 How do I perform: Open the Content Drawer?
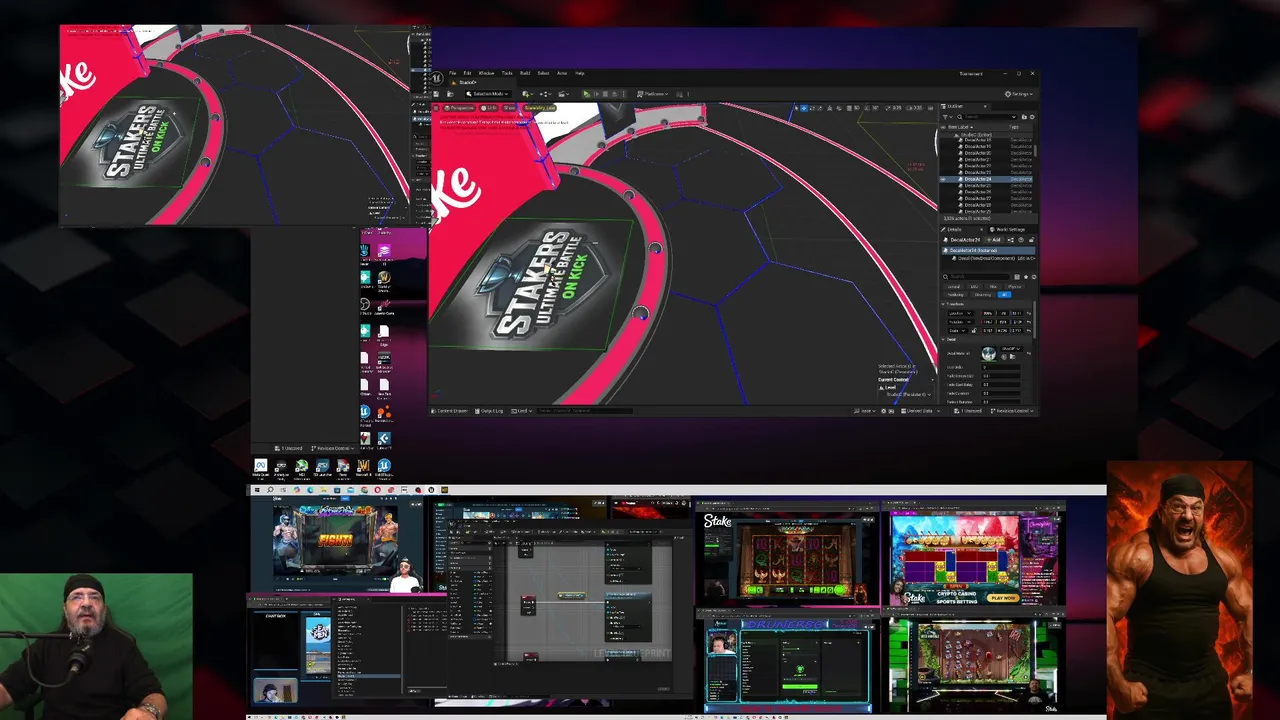coord(449,411)
